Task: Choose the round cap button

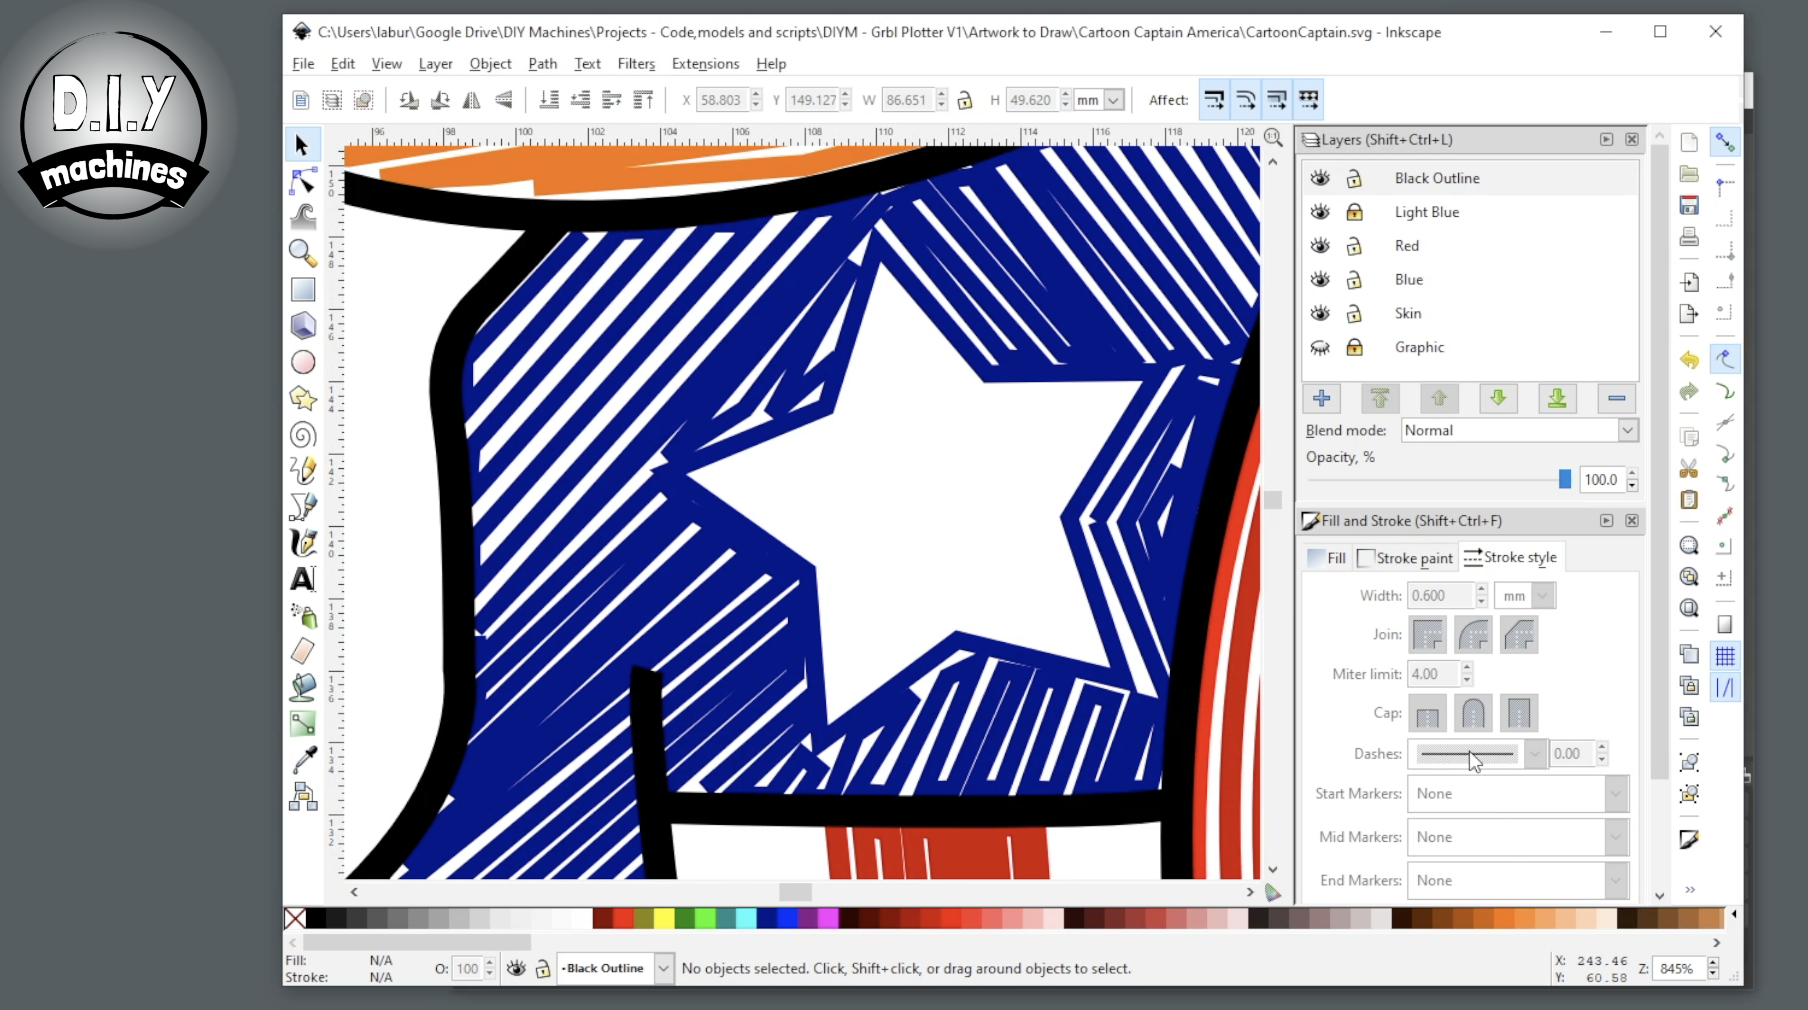Action: tap(1473, 714)
